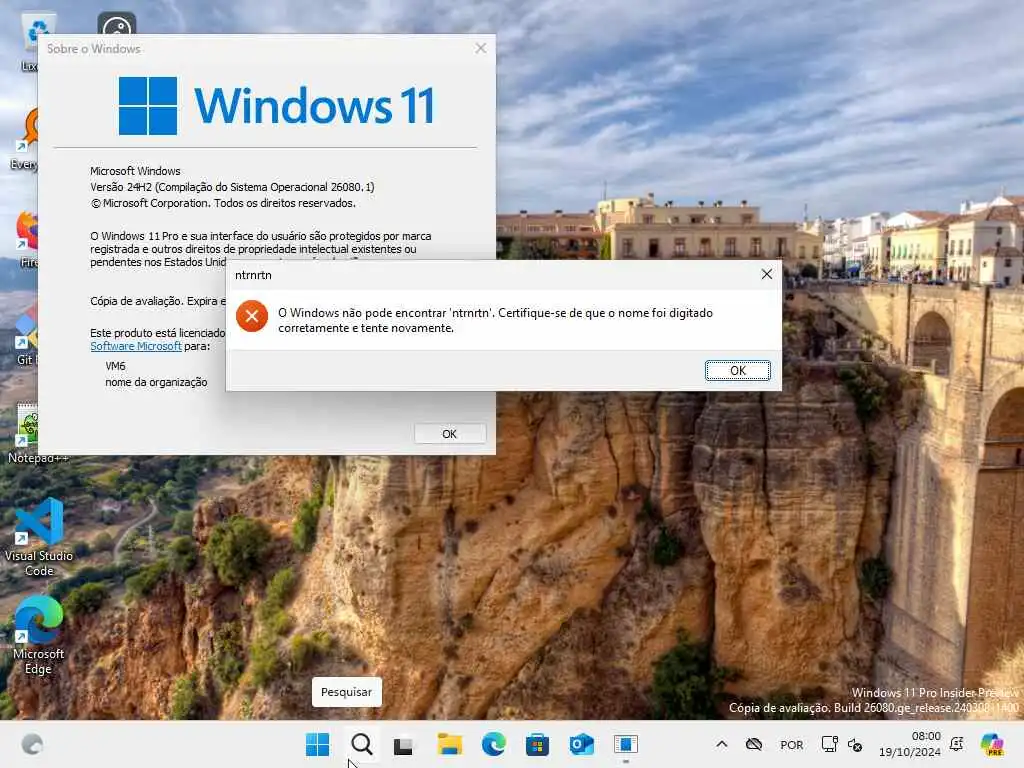
Task: Select the Everything desktop shortcut
Action: pos(26,140)
